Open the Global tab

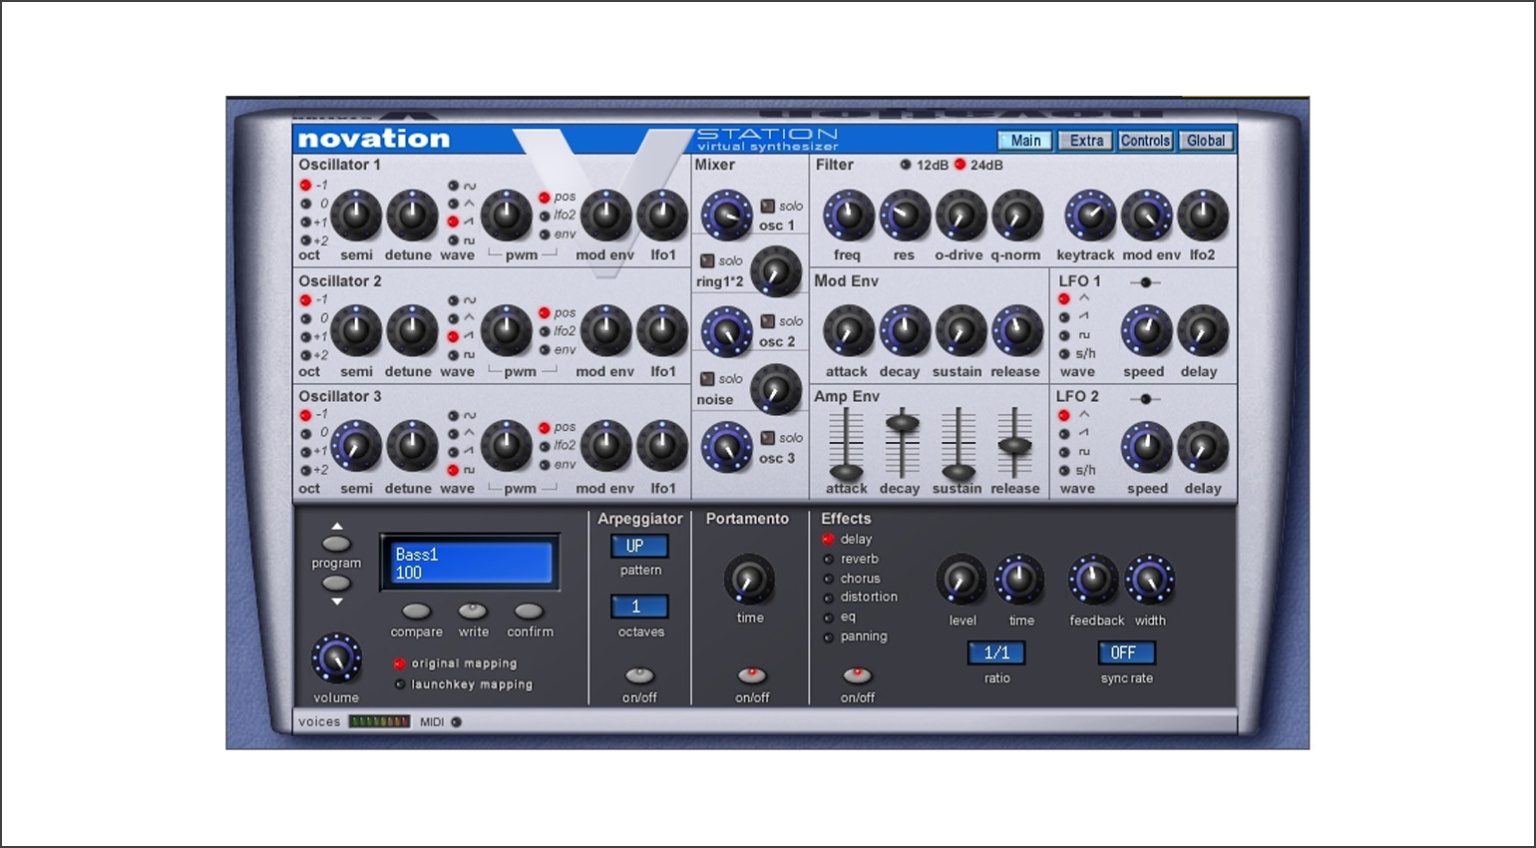(1206, 140)
